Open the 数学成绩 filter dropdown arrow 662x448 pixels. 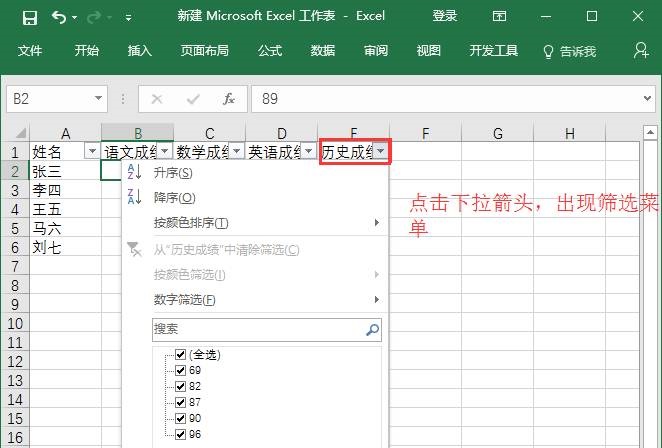[237, 151]
